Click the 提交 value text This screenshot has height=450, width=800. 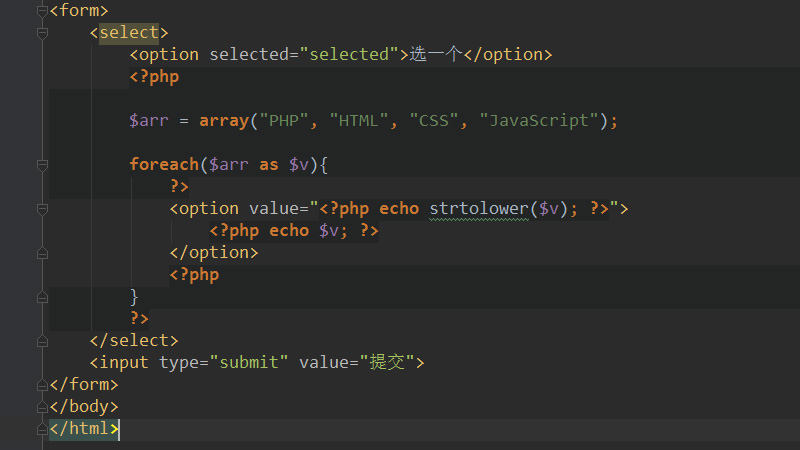click(x=386, y=362)
